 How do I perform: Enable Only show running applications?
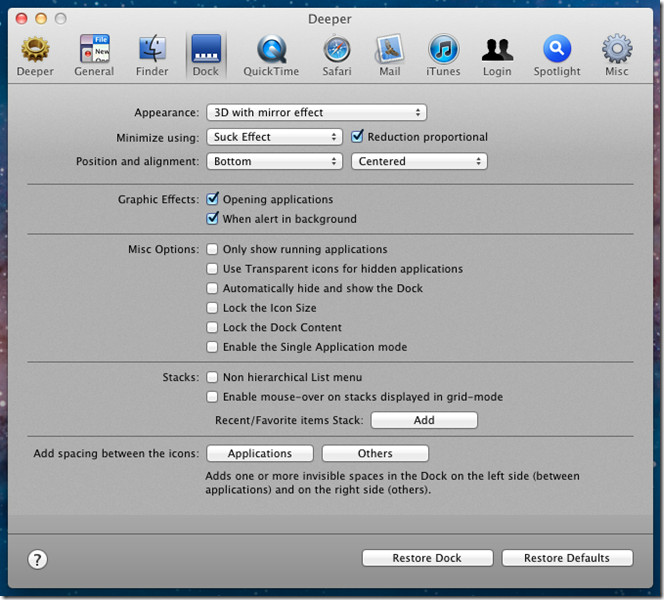pos(212,250)
